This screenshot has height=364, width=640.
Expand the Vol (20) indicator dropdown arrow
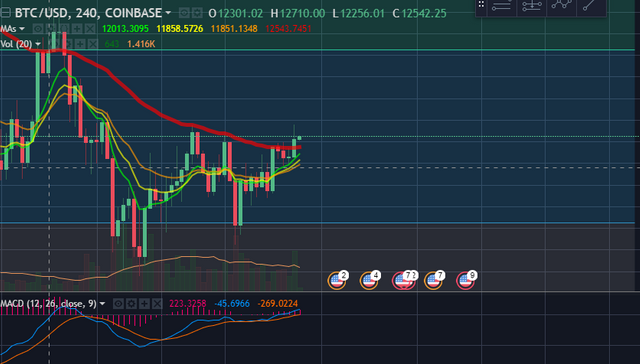38,44
